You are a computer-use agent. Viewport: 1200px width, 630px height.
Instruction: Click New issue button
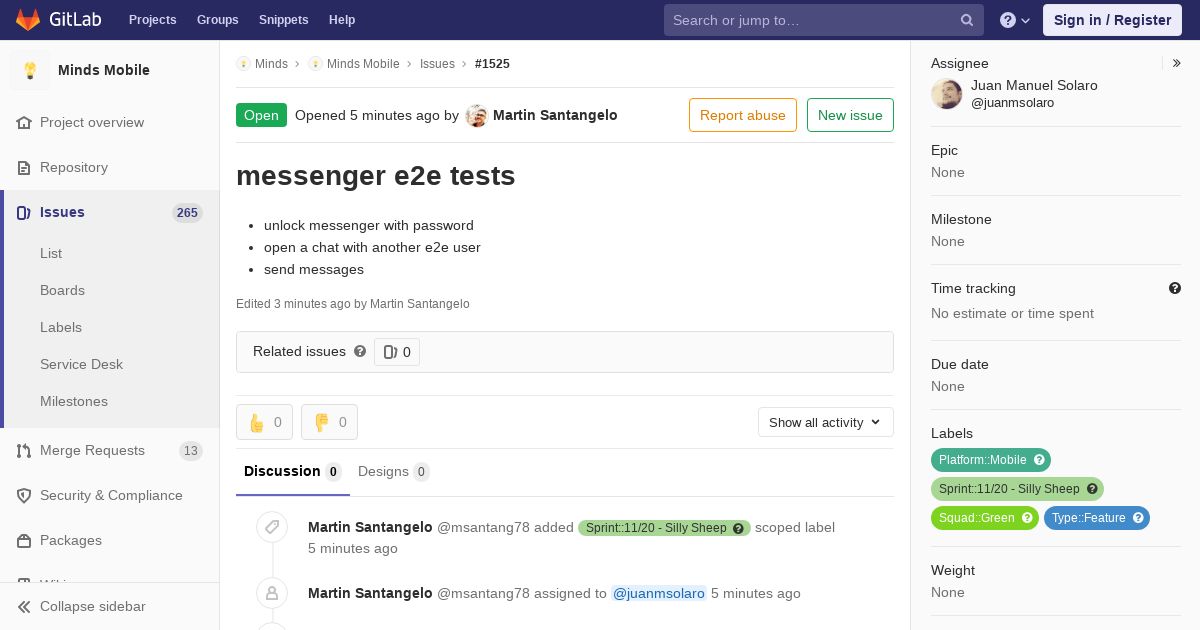click(x=850, y=115)
